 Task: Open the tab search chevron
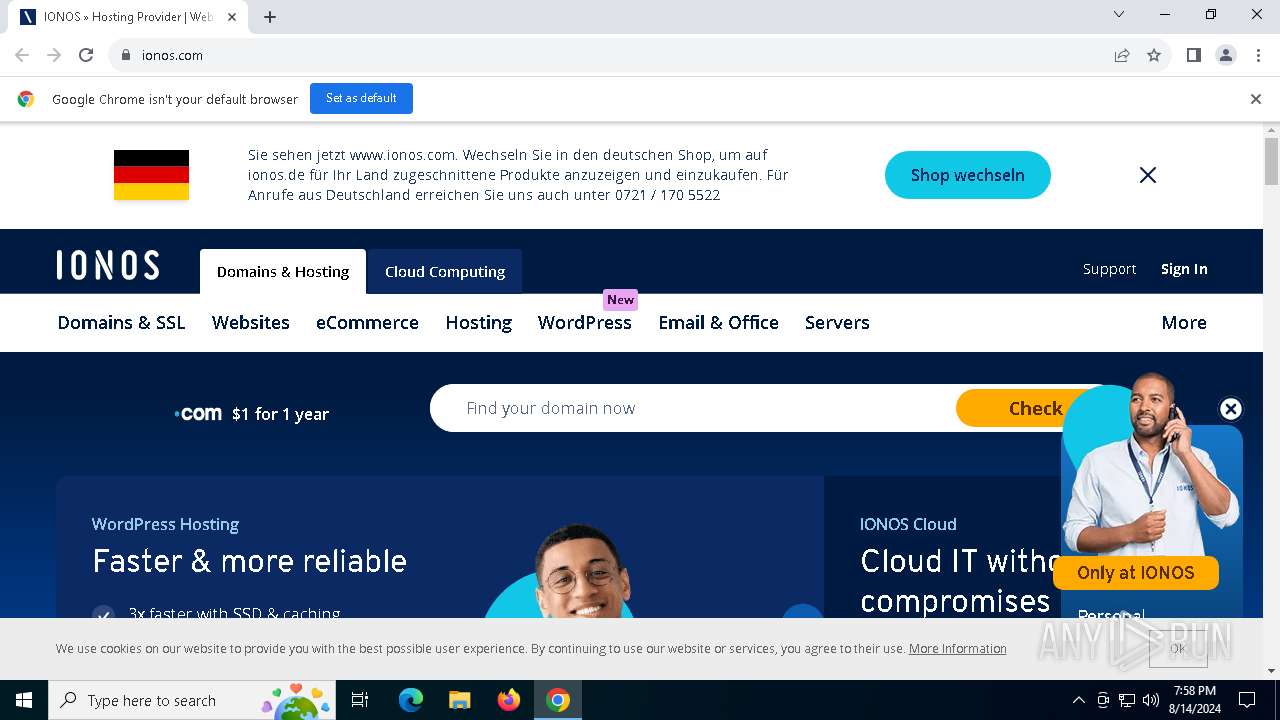(x=1119, y=14)
